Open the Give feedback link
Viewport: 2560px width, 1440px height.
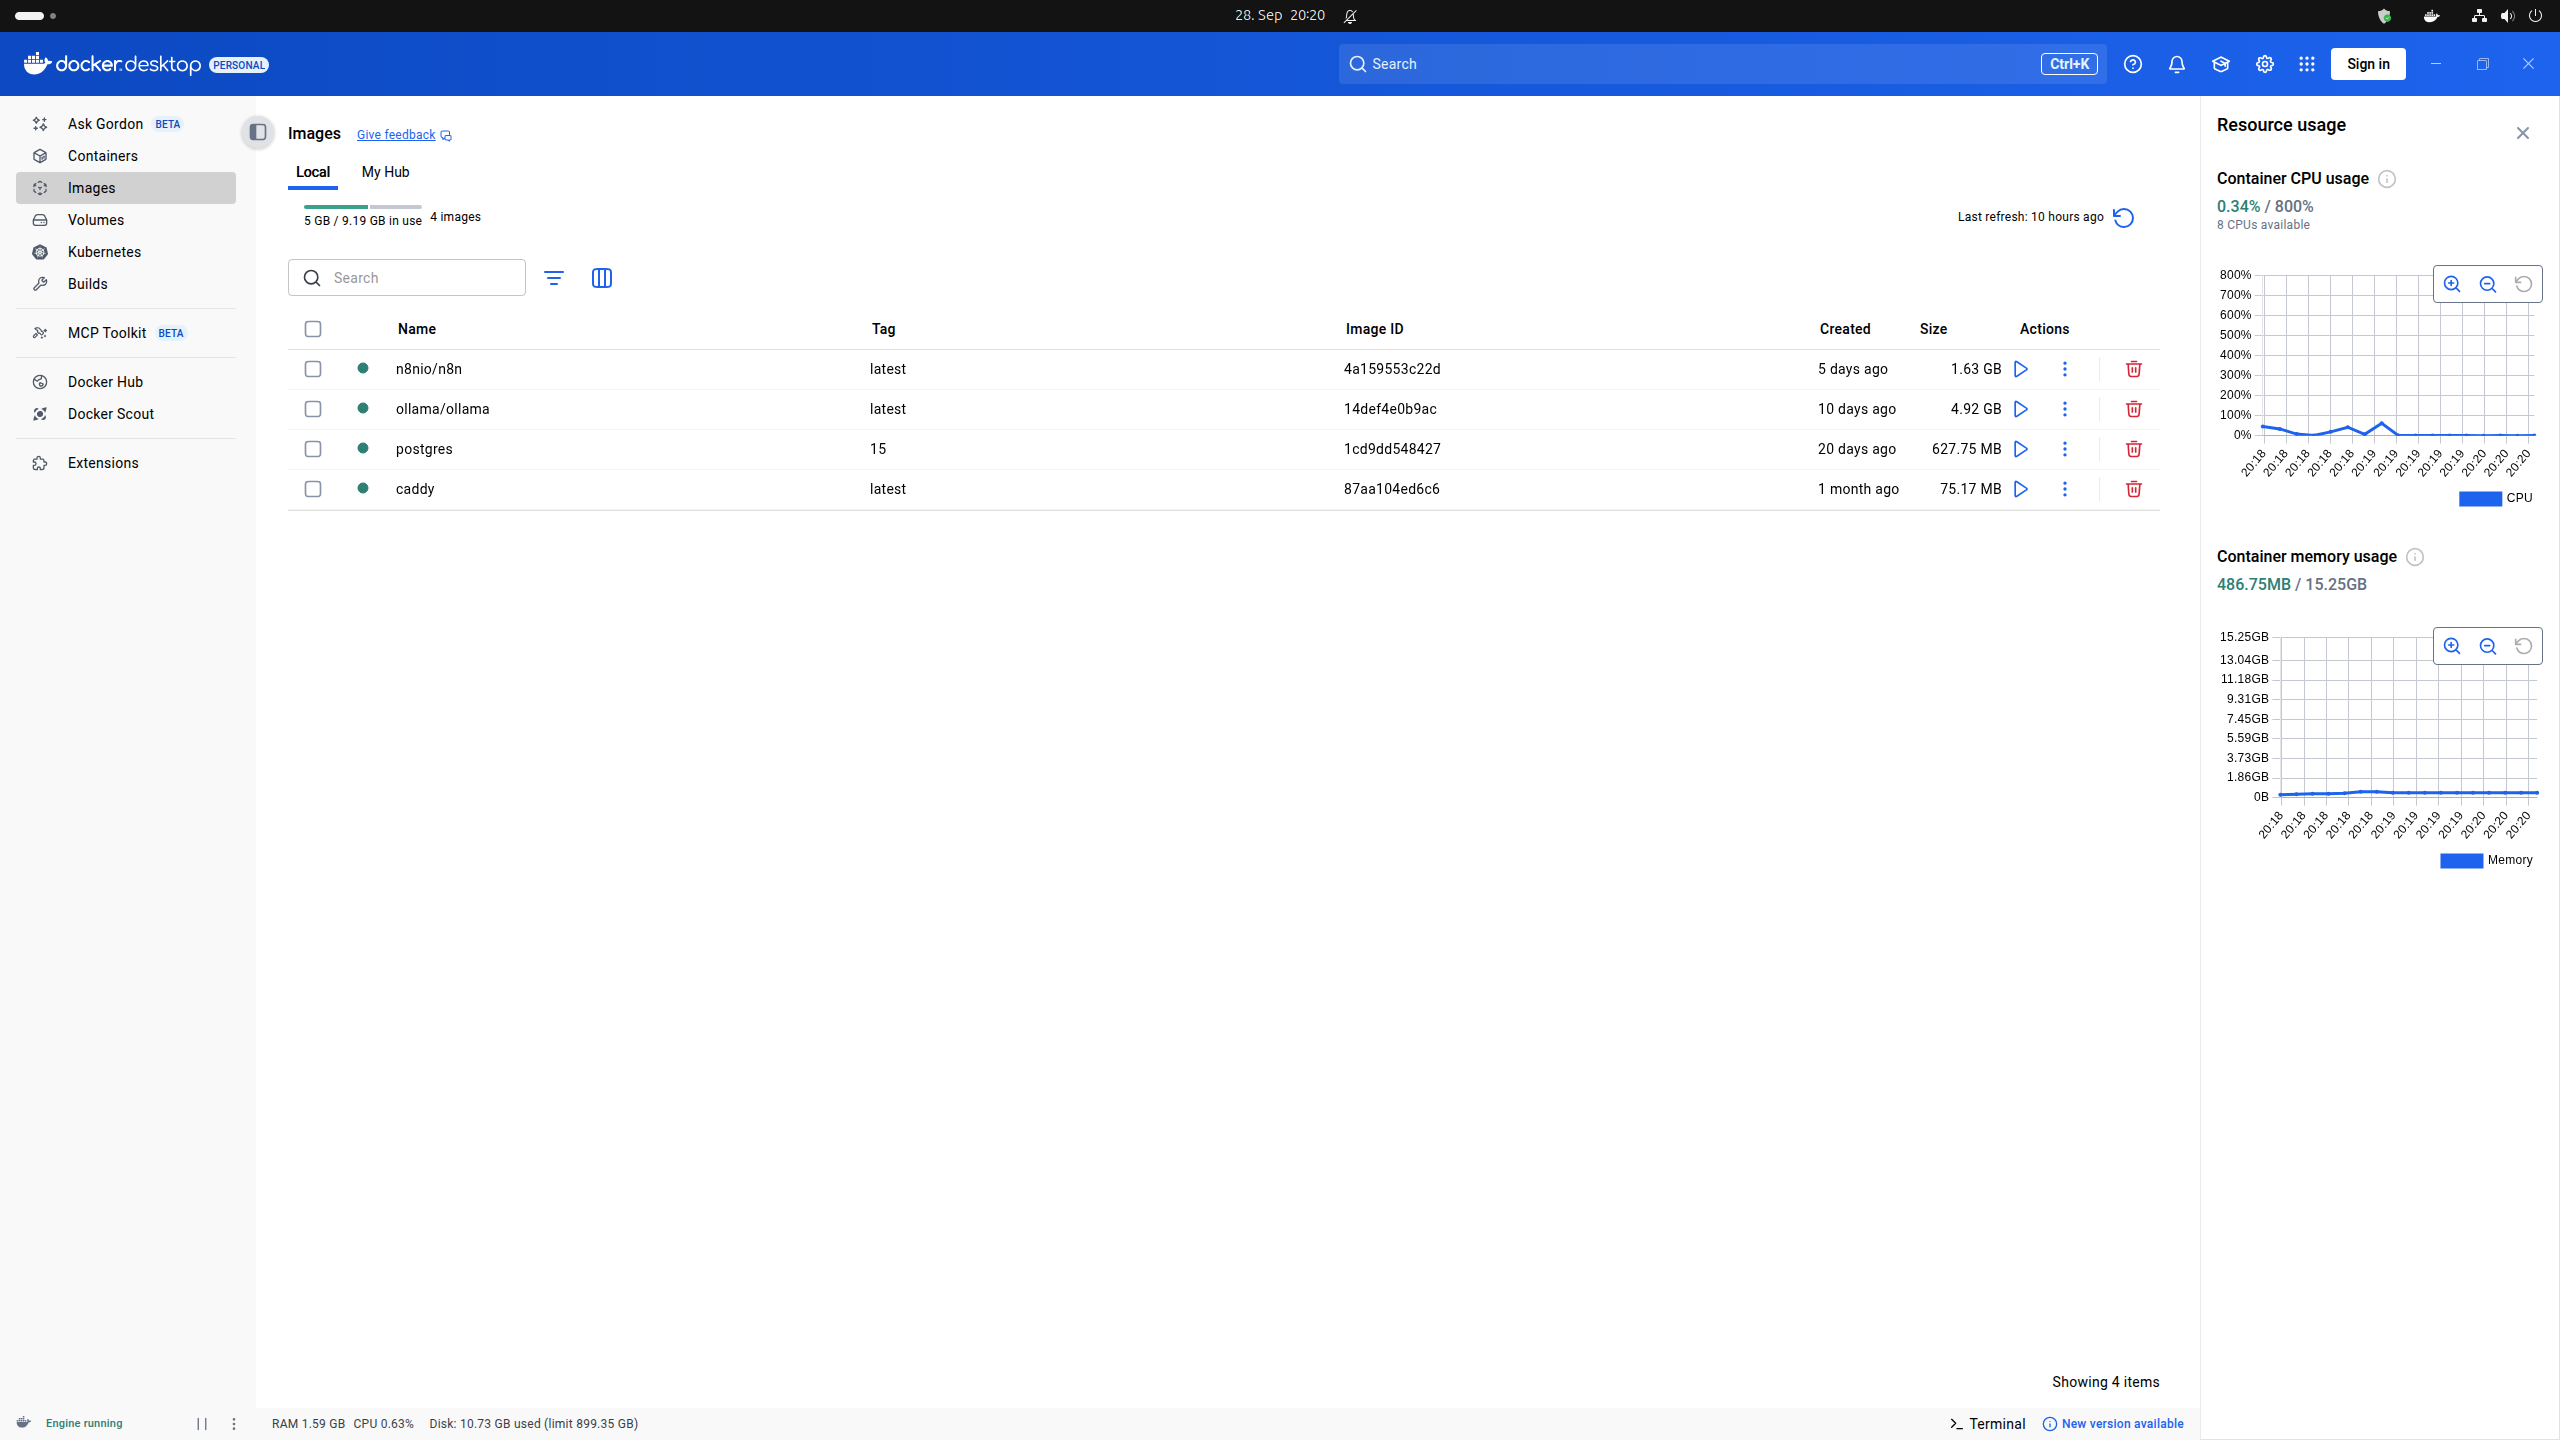[x=396, y=134]
